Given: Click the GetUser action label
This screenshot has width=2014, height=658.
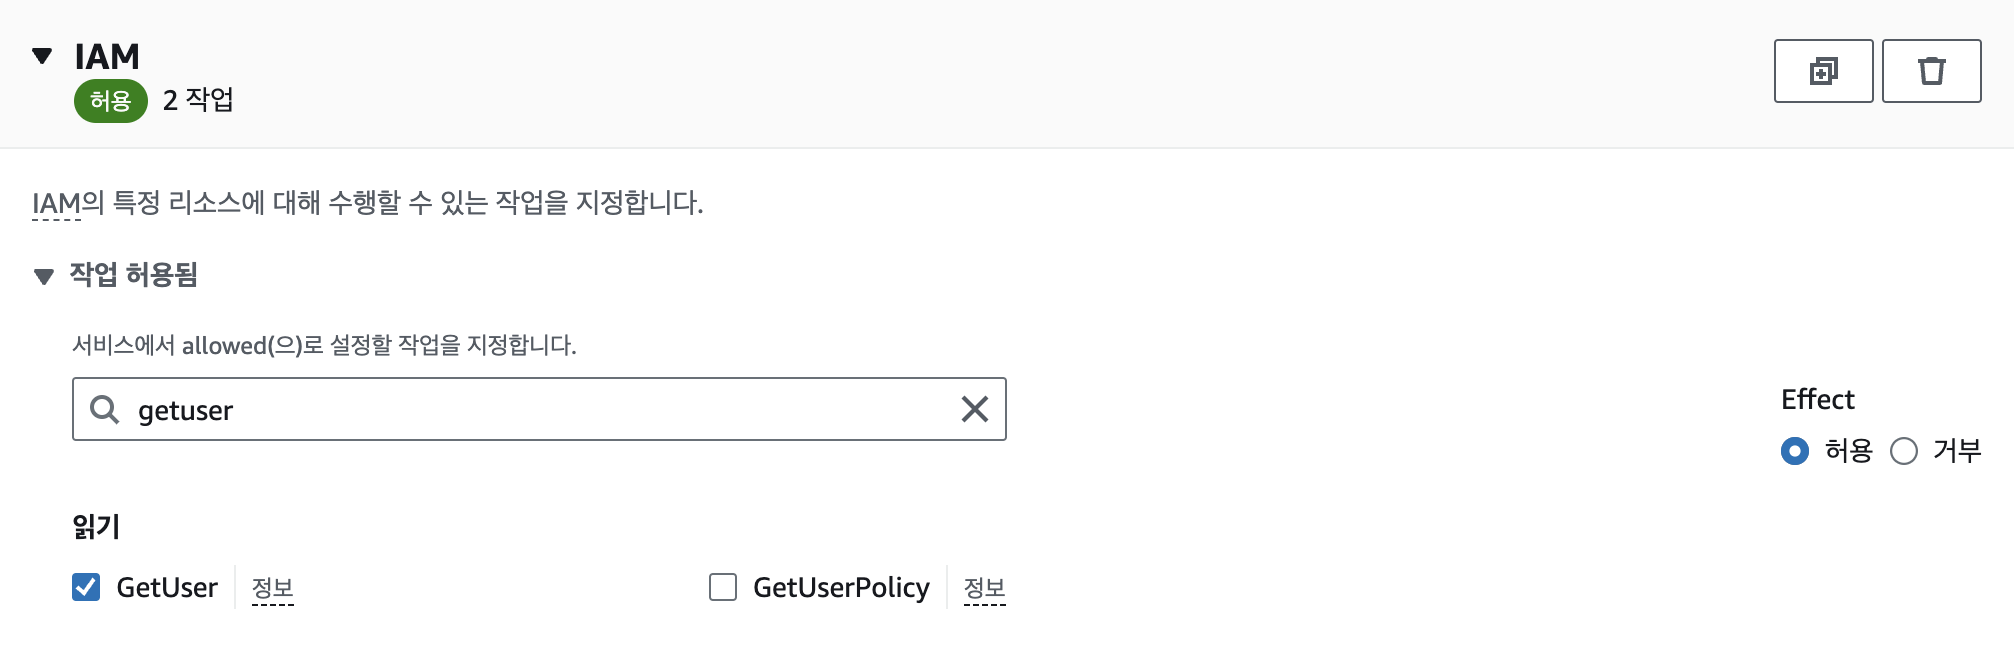Looking at the screenshot, I should (167, 587).
